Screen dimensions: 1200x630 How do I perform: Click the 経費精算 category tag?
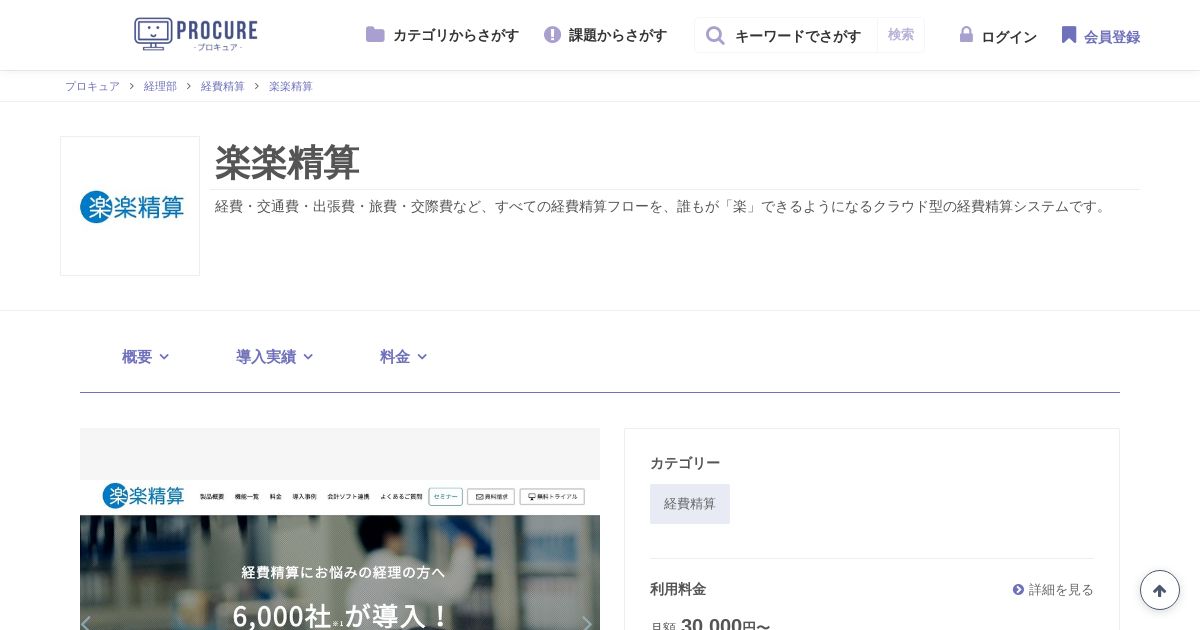tap(690, 504)
